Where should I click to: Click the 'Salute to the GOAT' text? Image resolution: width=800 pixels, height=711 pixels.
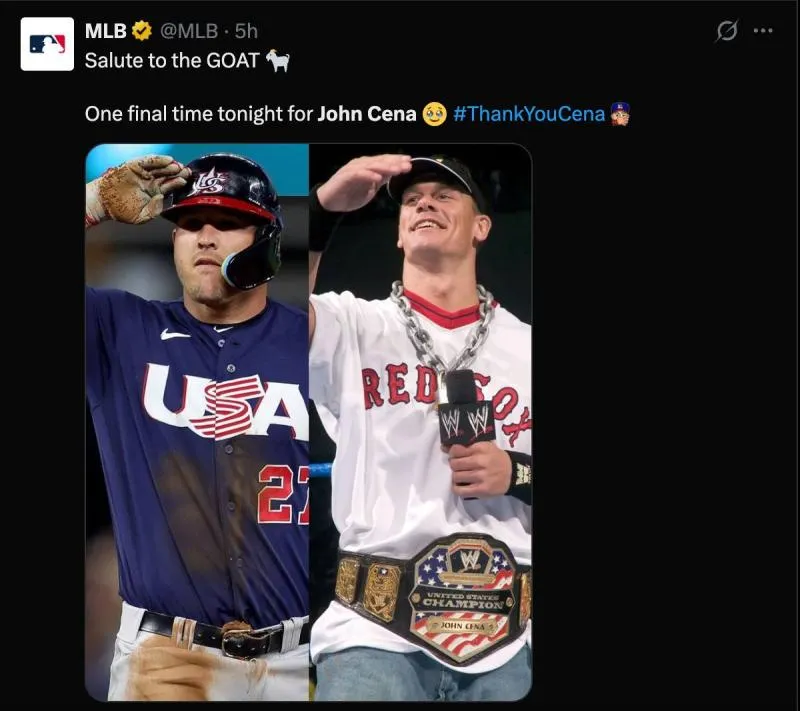pos(172,61)
